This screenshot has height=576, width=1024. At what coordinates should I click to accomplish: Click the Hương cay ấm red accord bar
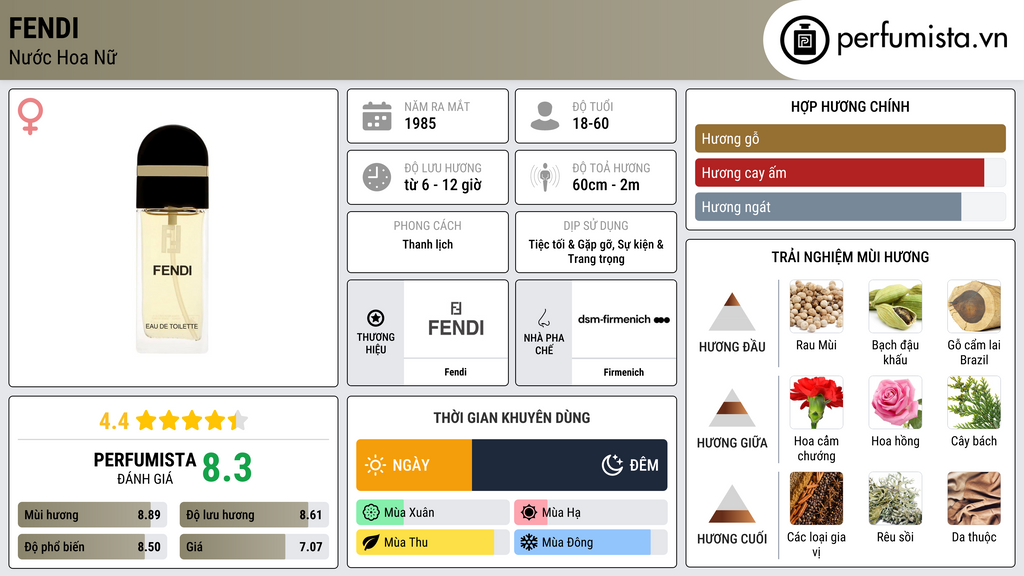[850, 172]
